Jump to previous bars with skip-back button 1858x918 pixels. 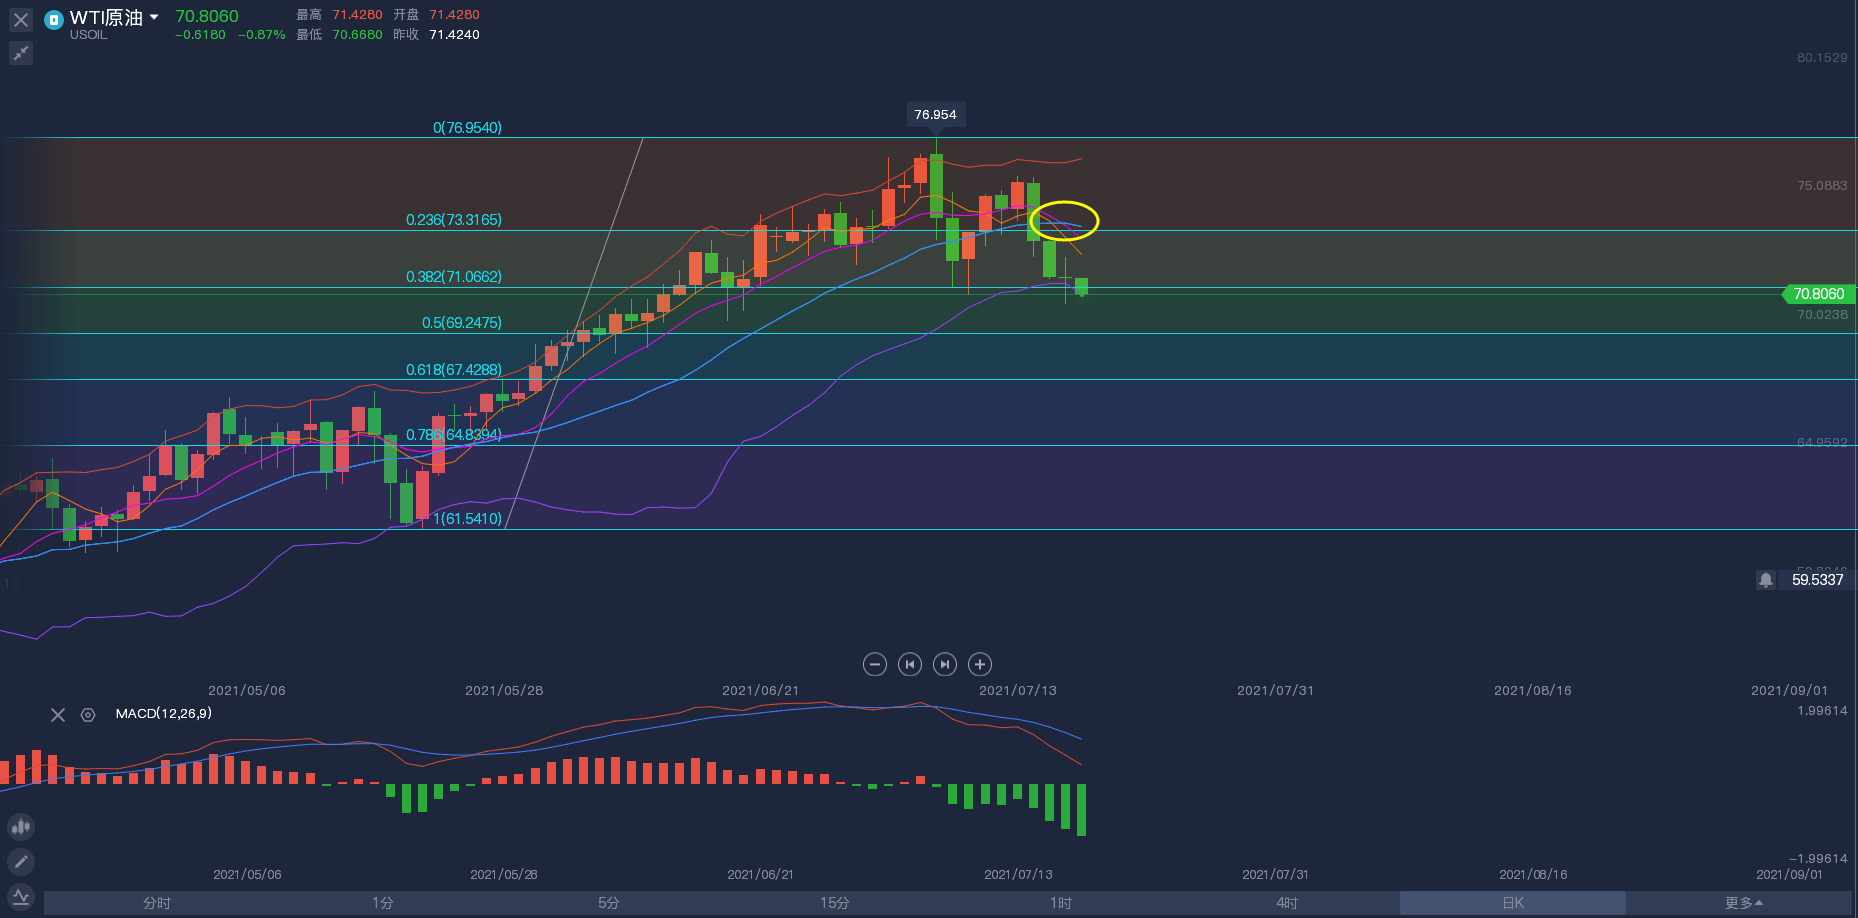point(910,664)
